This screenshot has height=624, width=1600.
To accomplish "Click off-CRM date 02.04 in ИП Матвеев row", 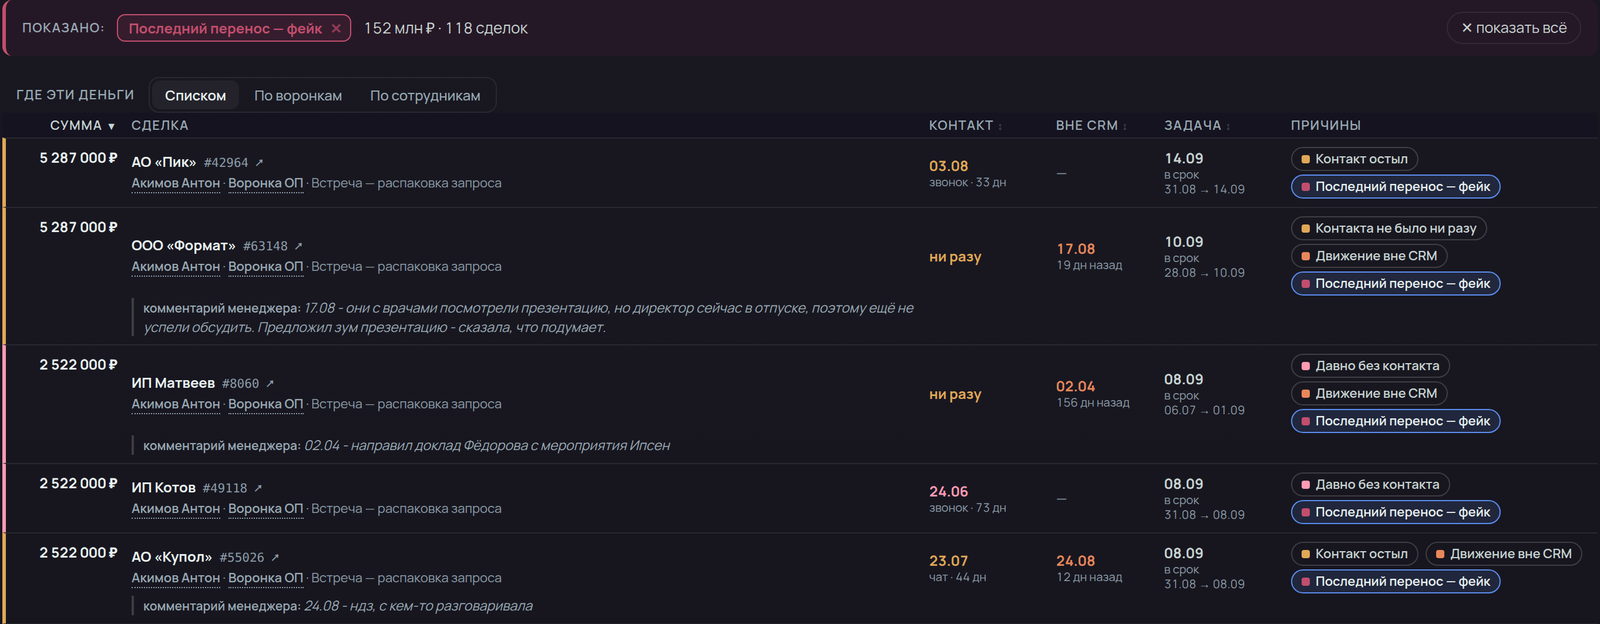I will click(x=1076, y=387).
